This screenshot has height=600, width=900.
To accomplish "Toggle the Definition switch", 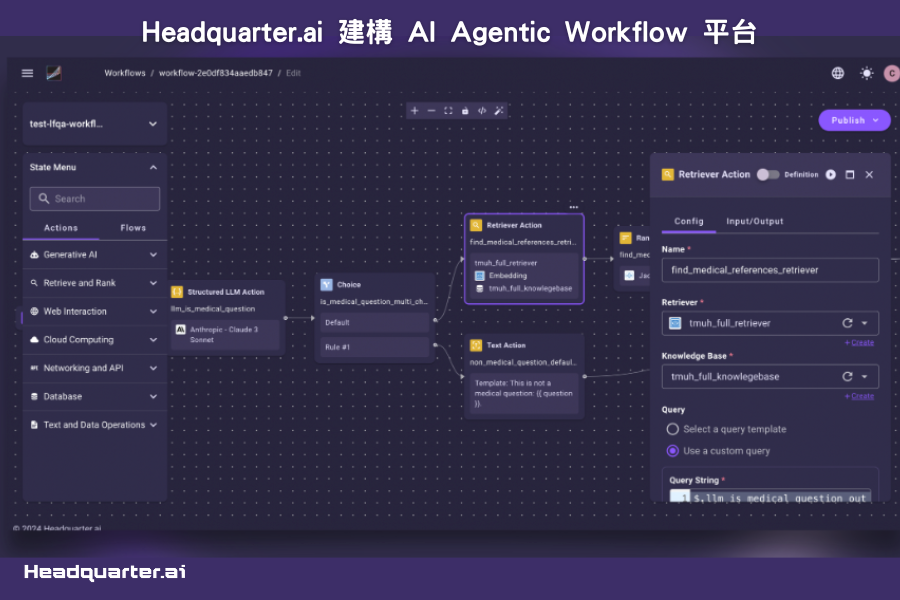I will pos(767,175).
